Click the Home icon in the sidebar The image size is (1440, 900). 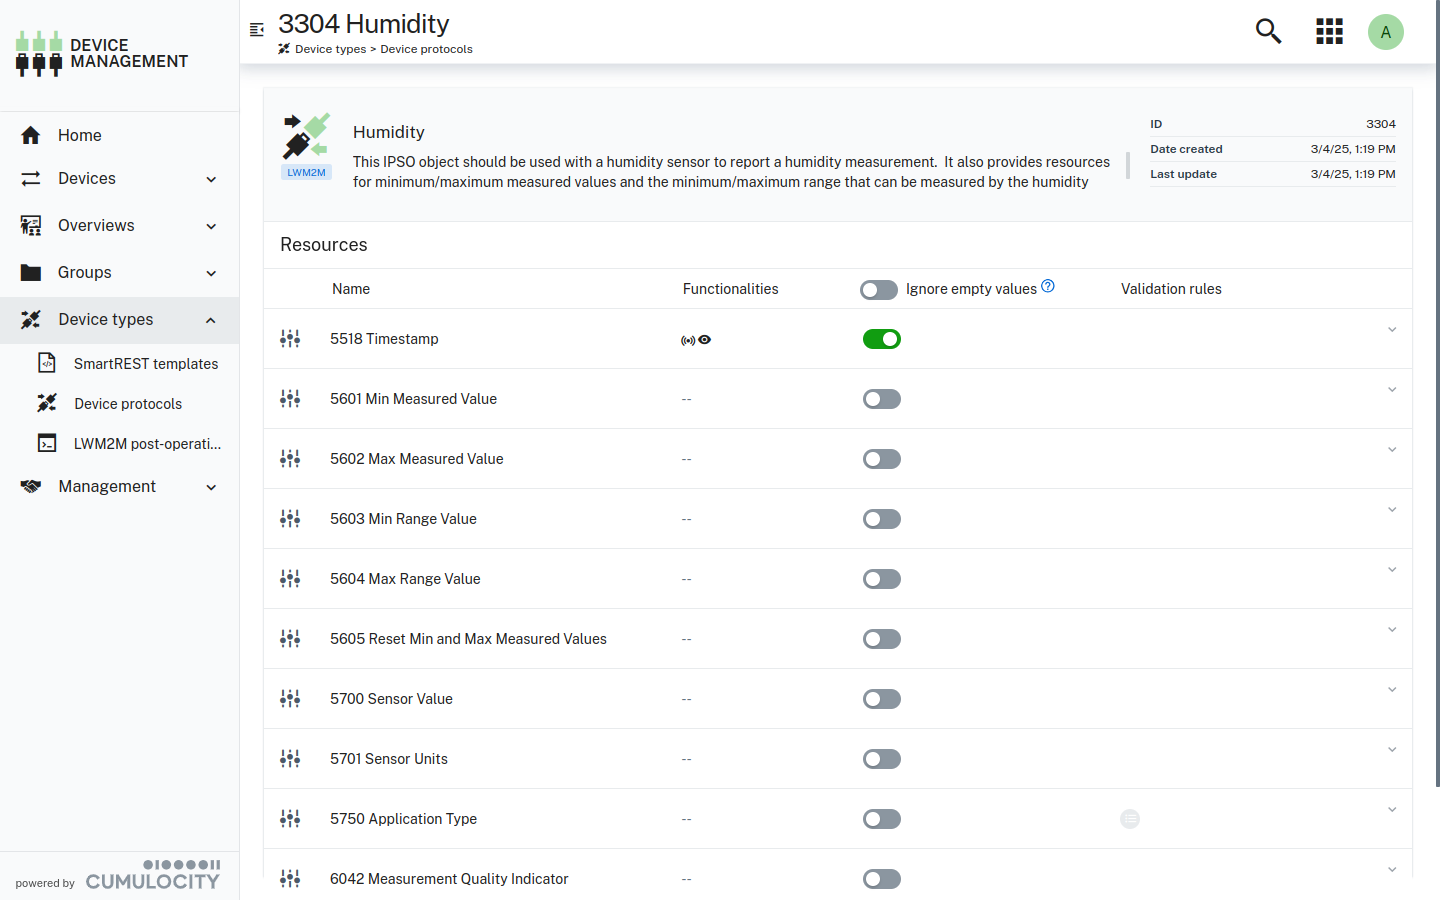(31, 135)
